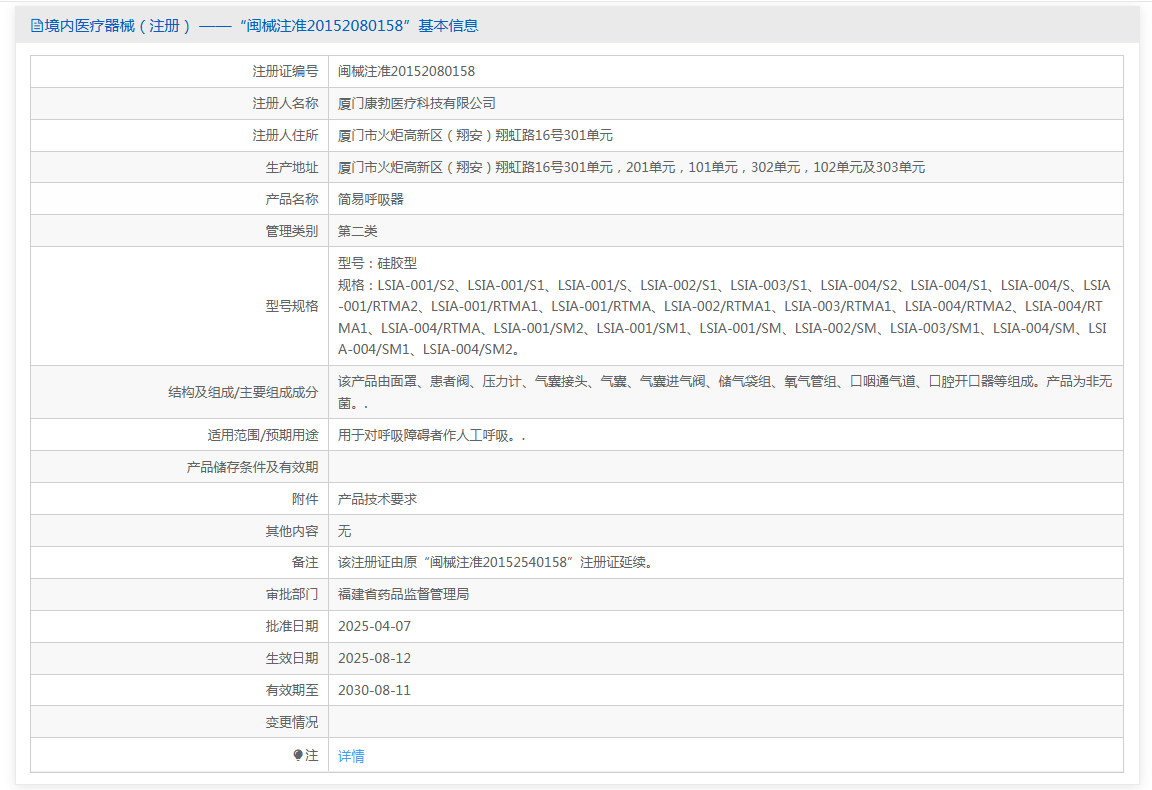Click the 境内医疗器械（注册）header title
Screen dimensions: 1152x790
point(254,26)
